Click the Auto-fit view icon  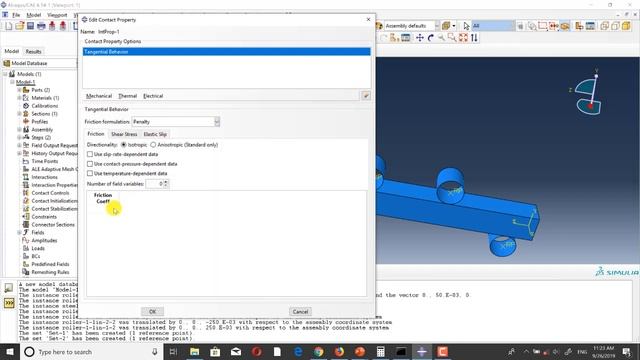pos(463,38)
